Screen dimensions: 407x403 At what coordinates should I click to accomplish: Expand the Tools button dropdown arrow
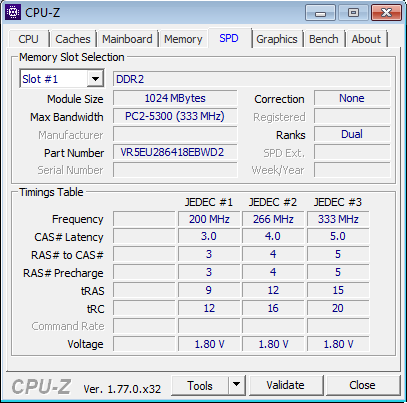pyautogui.click(x=237, y=385)
